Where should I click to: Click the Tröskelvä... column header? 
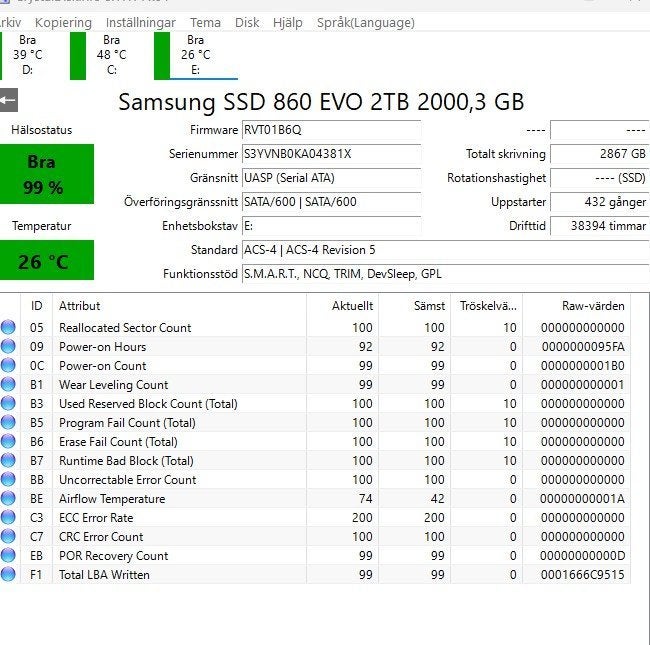pos(487,306)
